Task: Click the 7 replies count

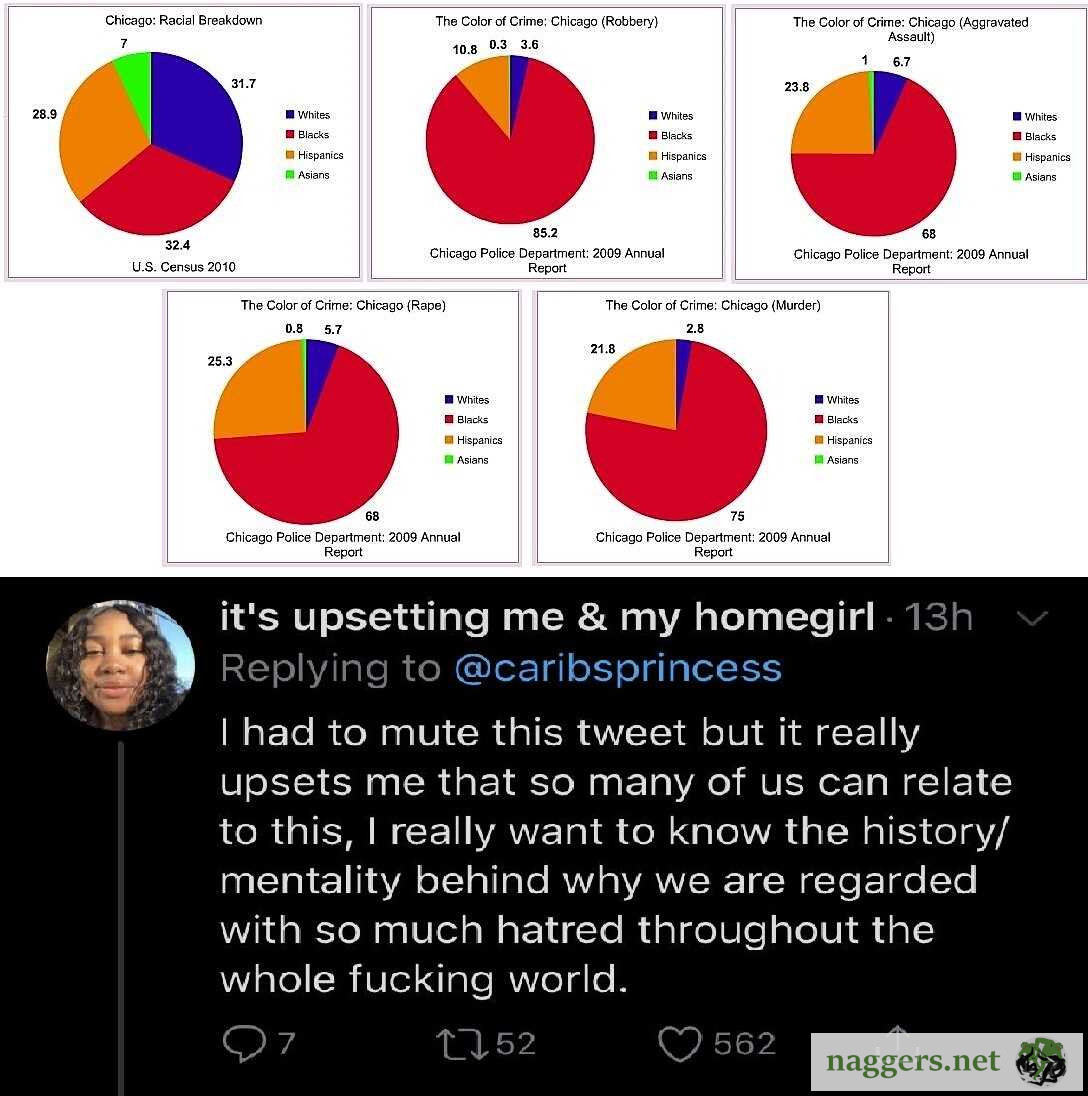Action: point(286,1045)
